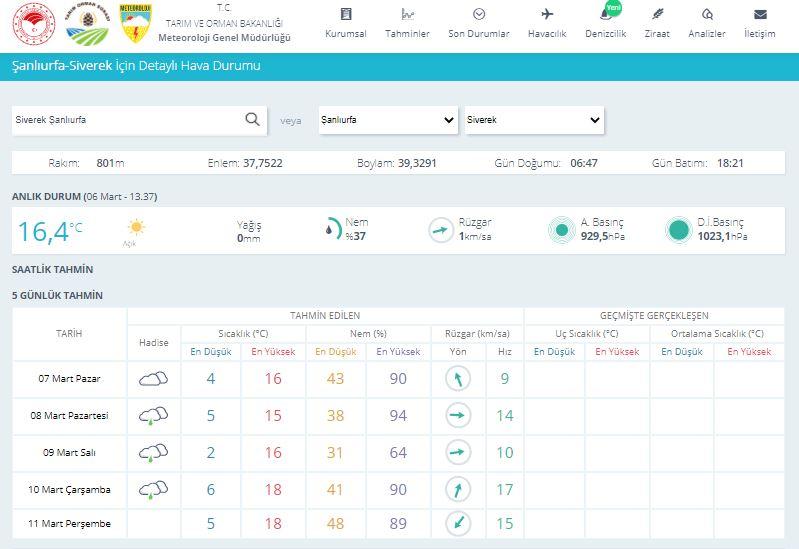799x549 pixels.
Task: Click the 1023,1 hPa pressure value
Action: [723, 237]
